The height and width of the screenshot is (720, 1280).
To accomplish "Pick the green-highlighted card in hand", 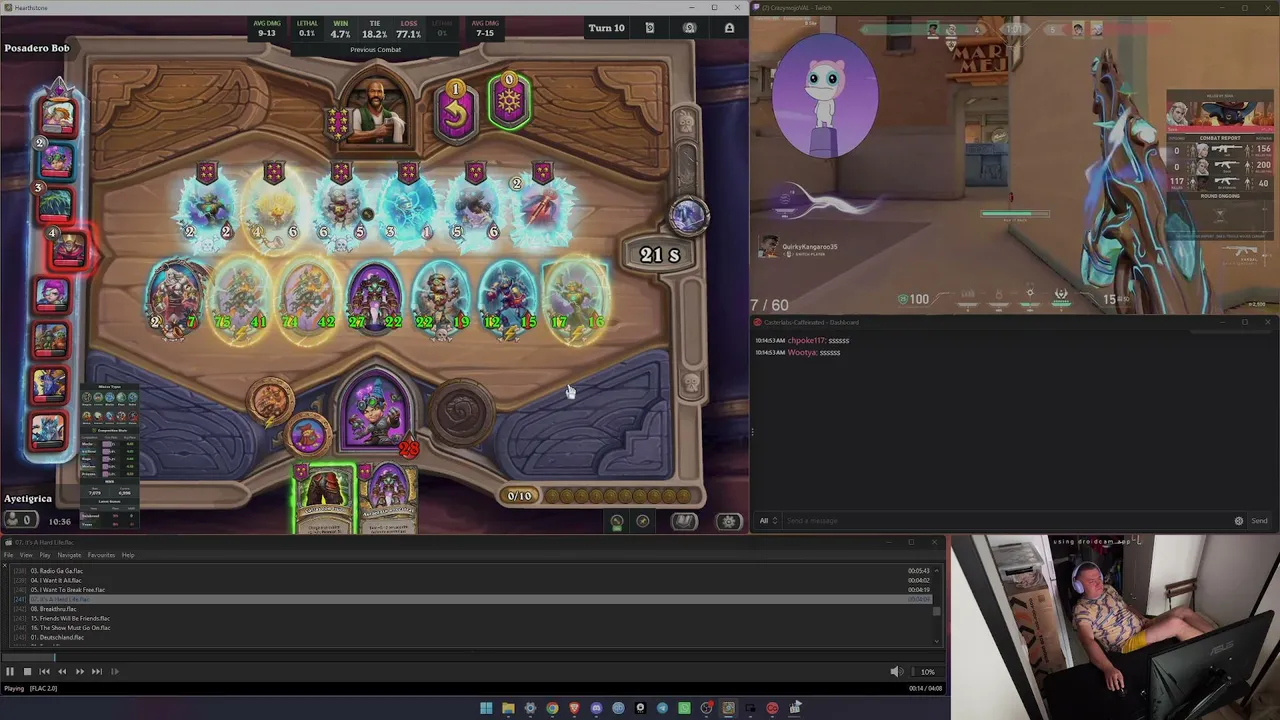I will click(324, 498).
